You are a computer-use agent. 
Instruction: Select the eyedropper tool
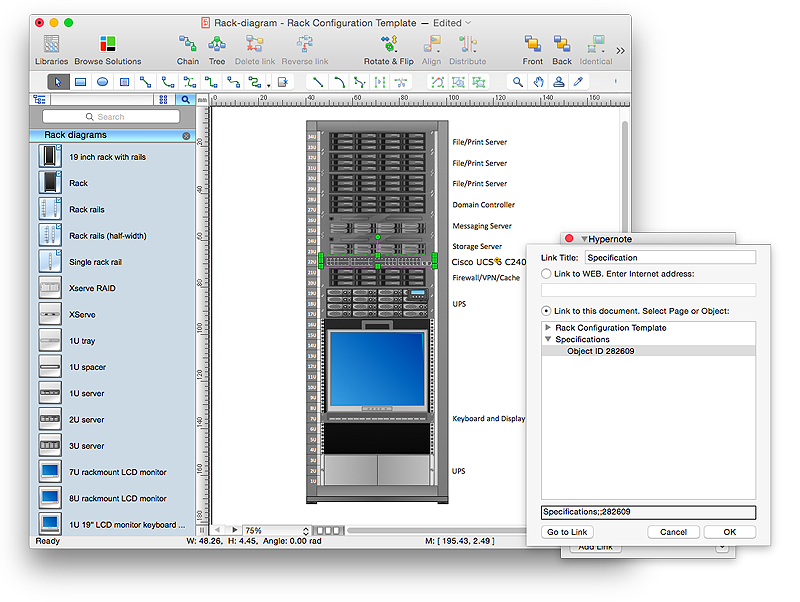pyautogui.click(x=578, y=82)
